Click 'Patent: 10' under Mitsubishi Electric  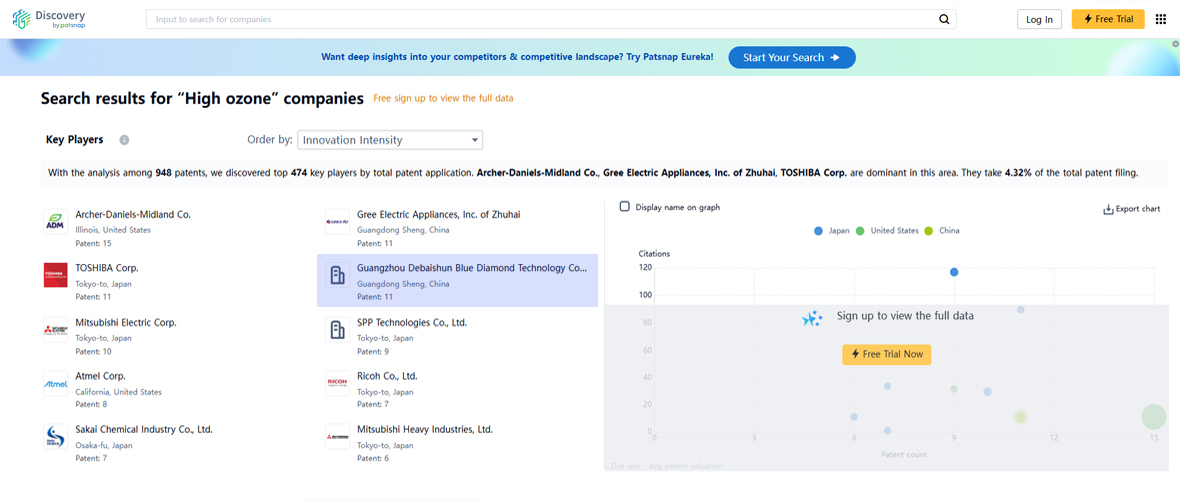[x=93, y=351]
